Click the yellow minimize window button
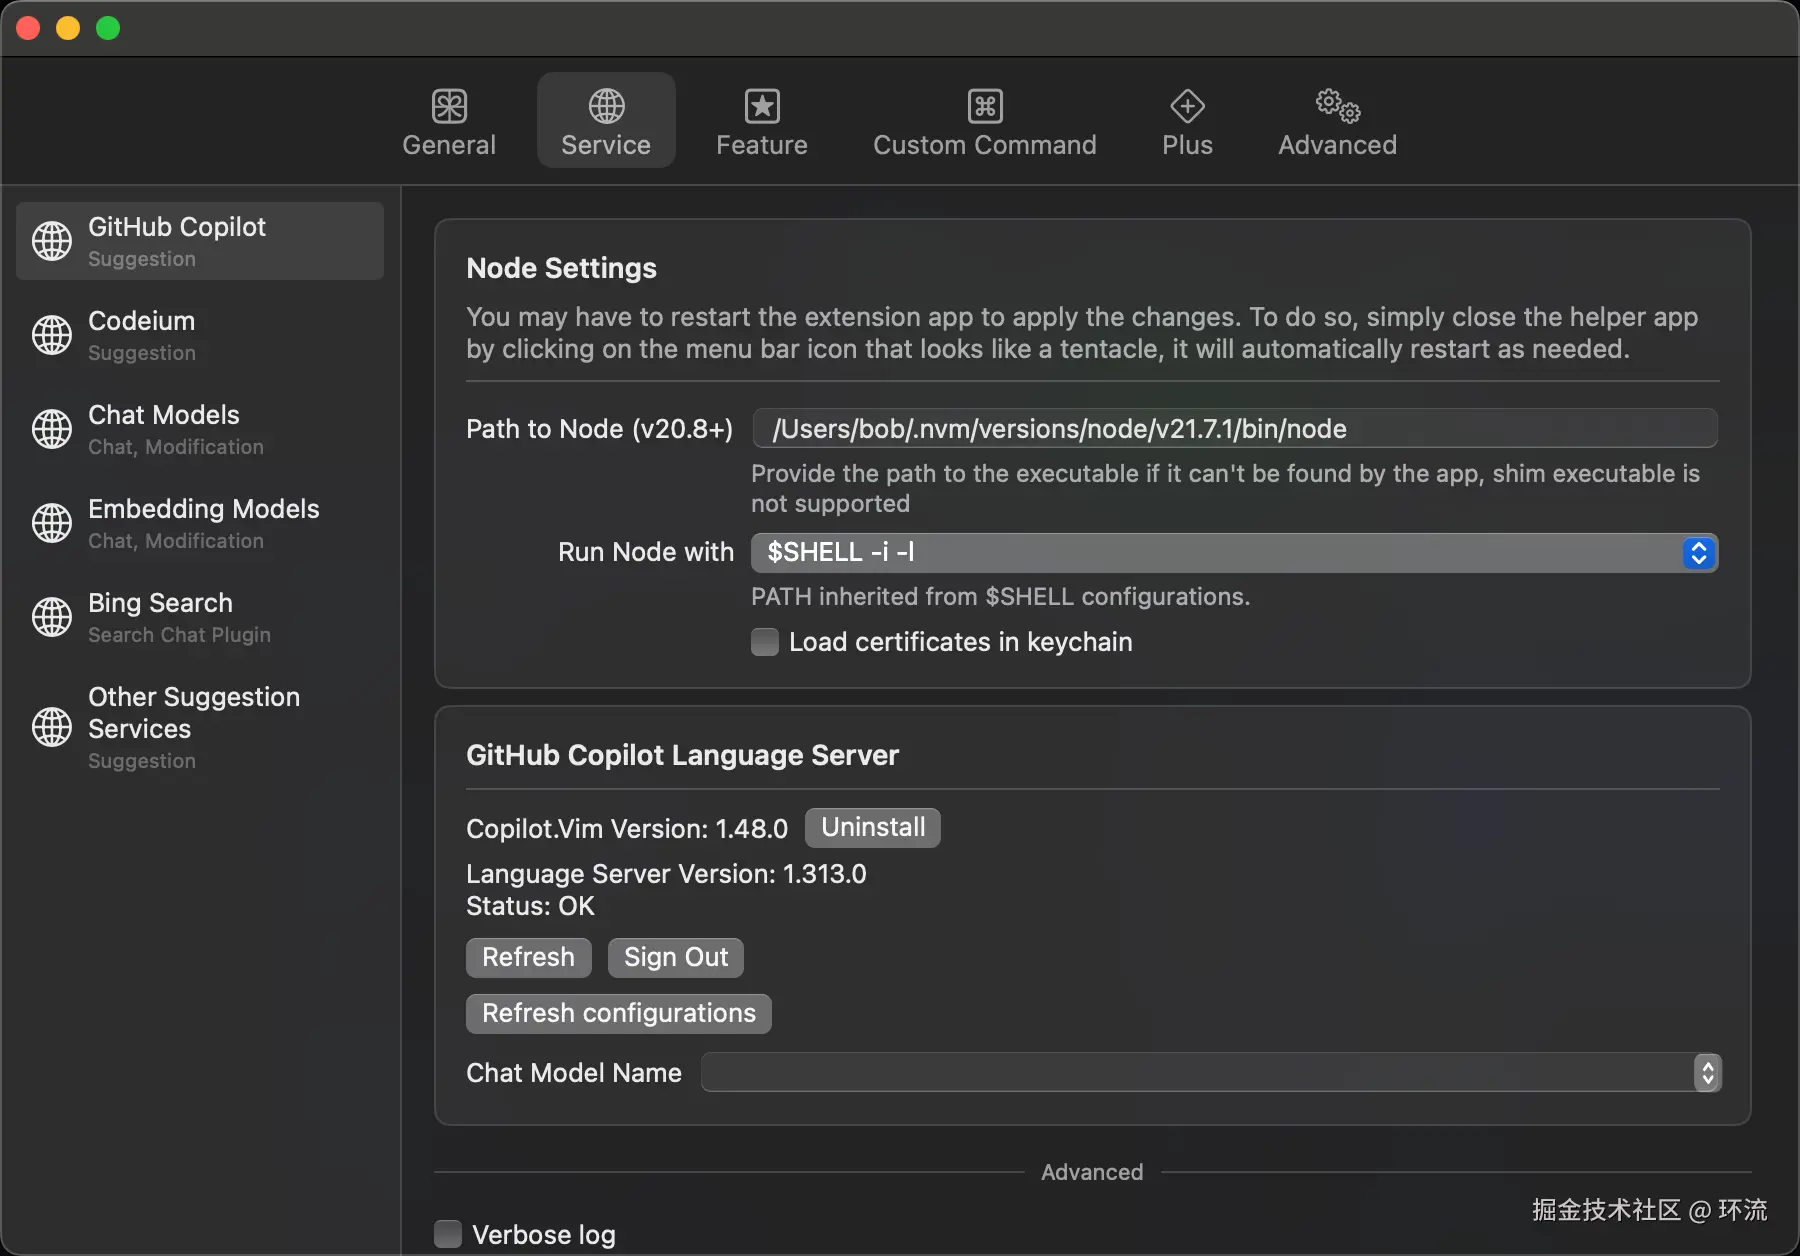Image resolution: width=1800 pixels, height=1256 pixels. pyautogui.click(x=68, y=28)
